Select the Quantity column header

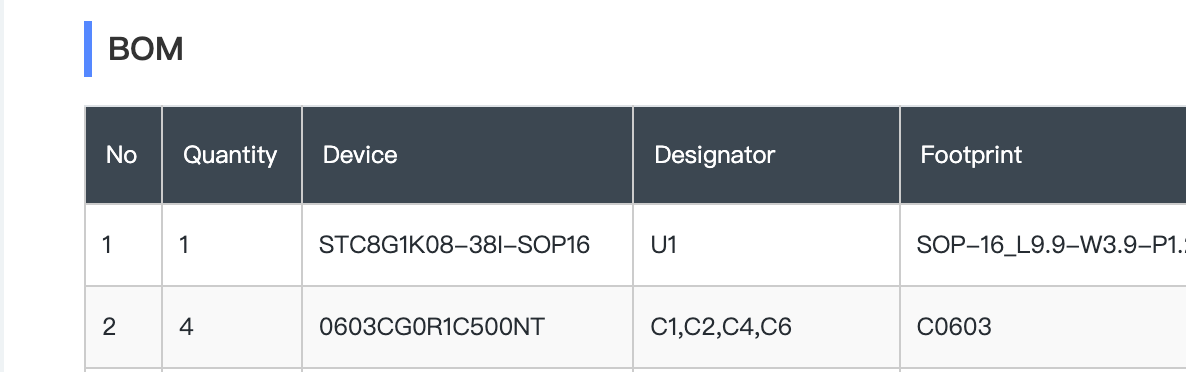(231, 155)
